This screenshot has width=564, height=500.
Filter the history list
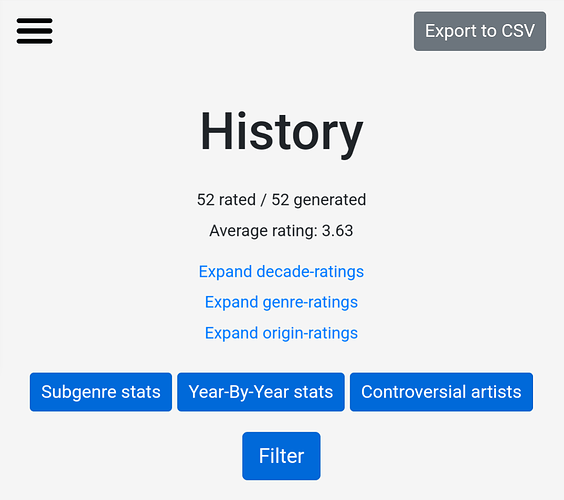(x=281, y=456)
